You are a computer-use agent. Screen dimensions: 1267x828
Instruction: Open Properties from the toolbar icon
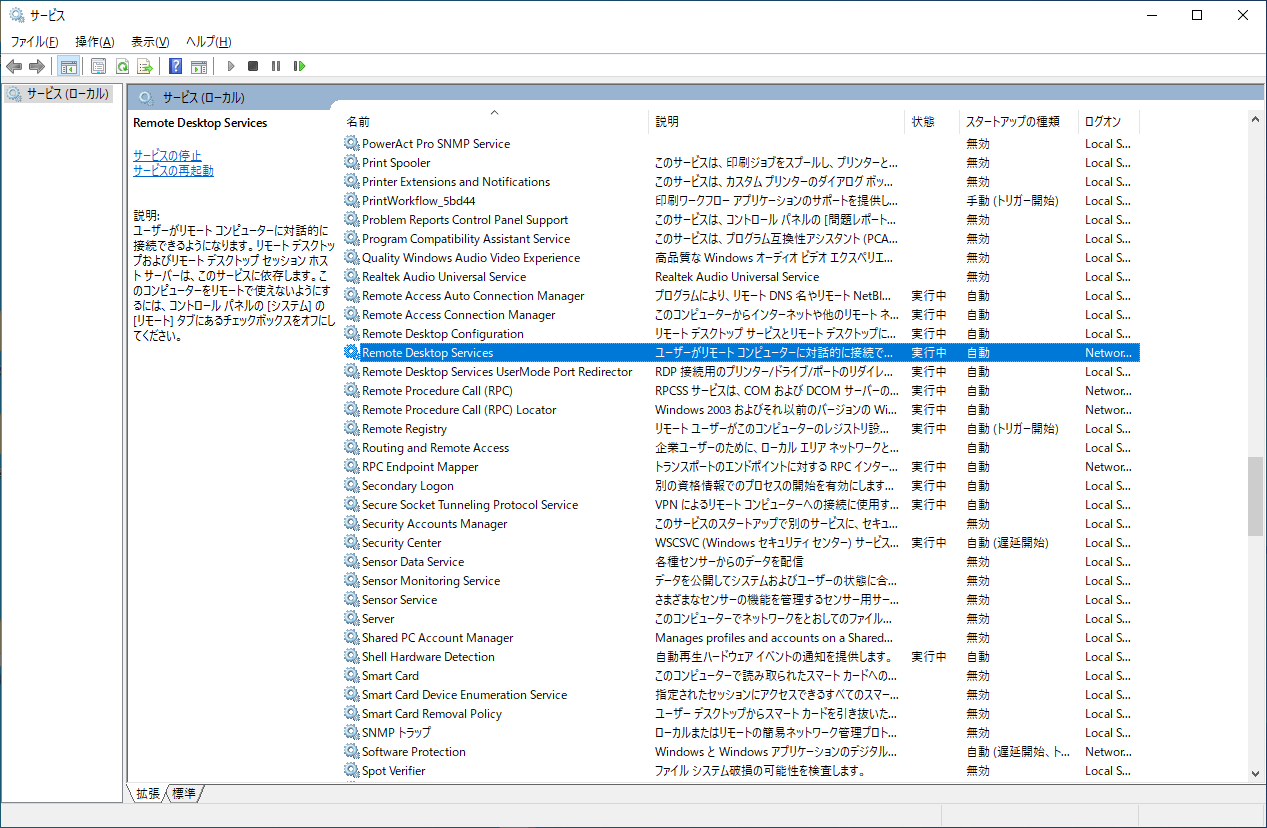coord(98,66)
